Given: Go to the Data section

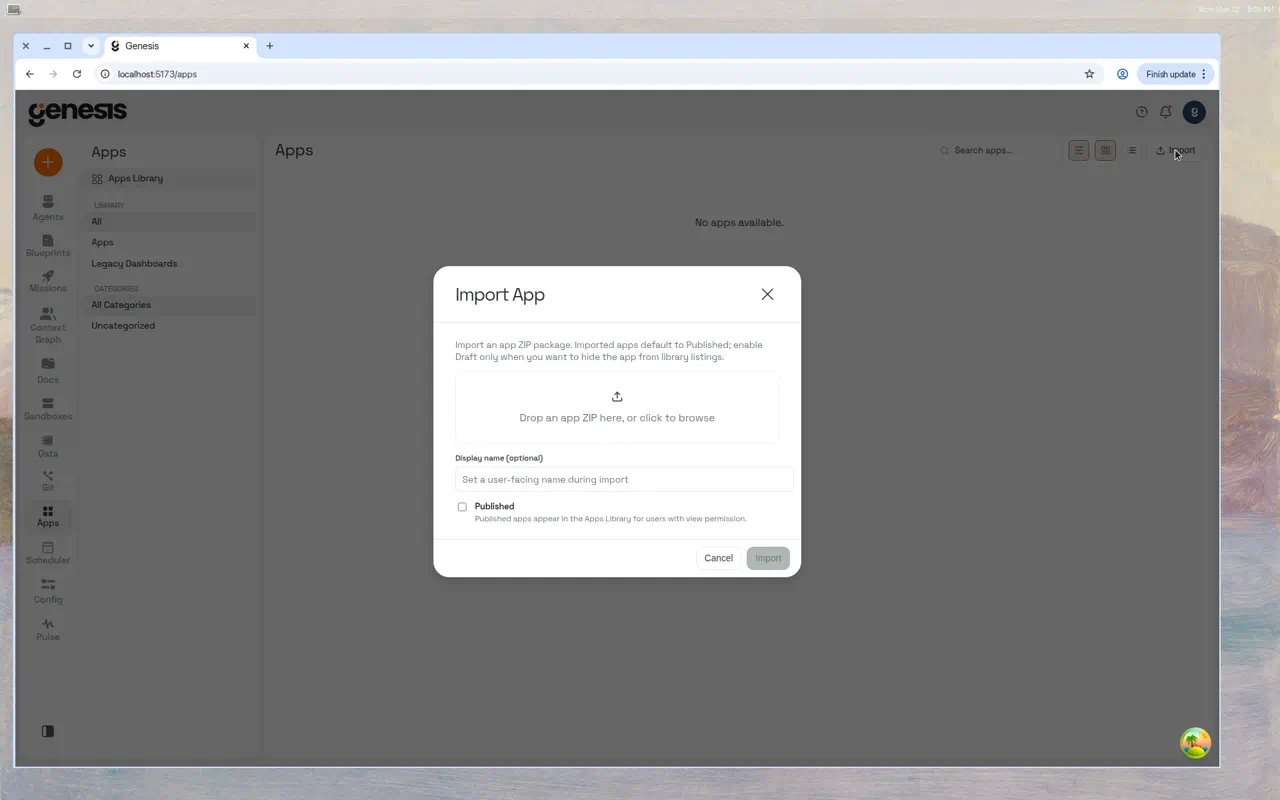Looking at the screenshot, I should tap(48, 446).
